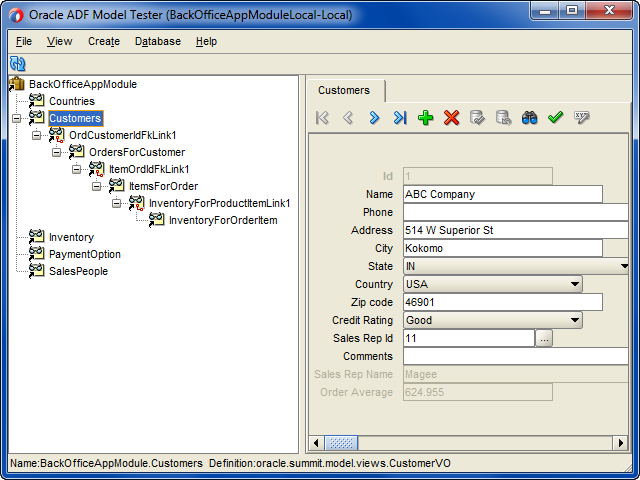Click the horizontal scrollbar thumb
This screenshot has height=480, width=640.
[x=341, y=443]
